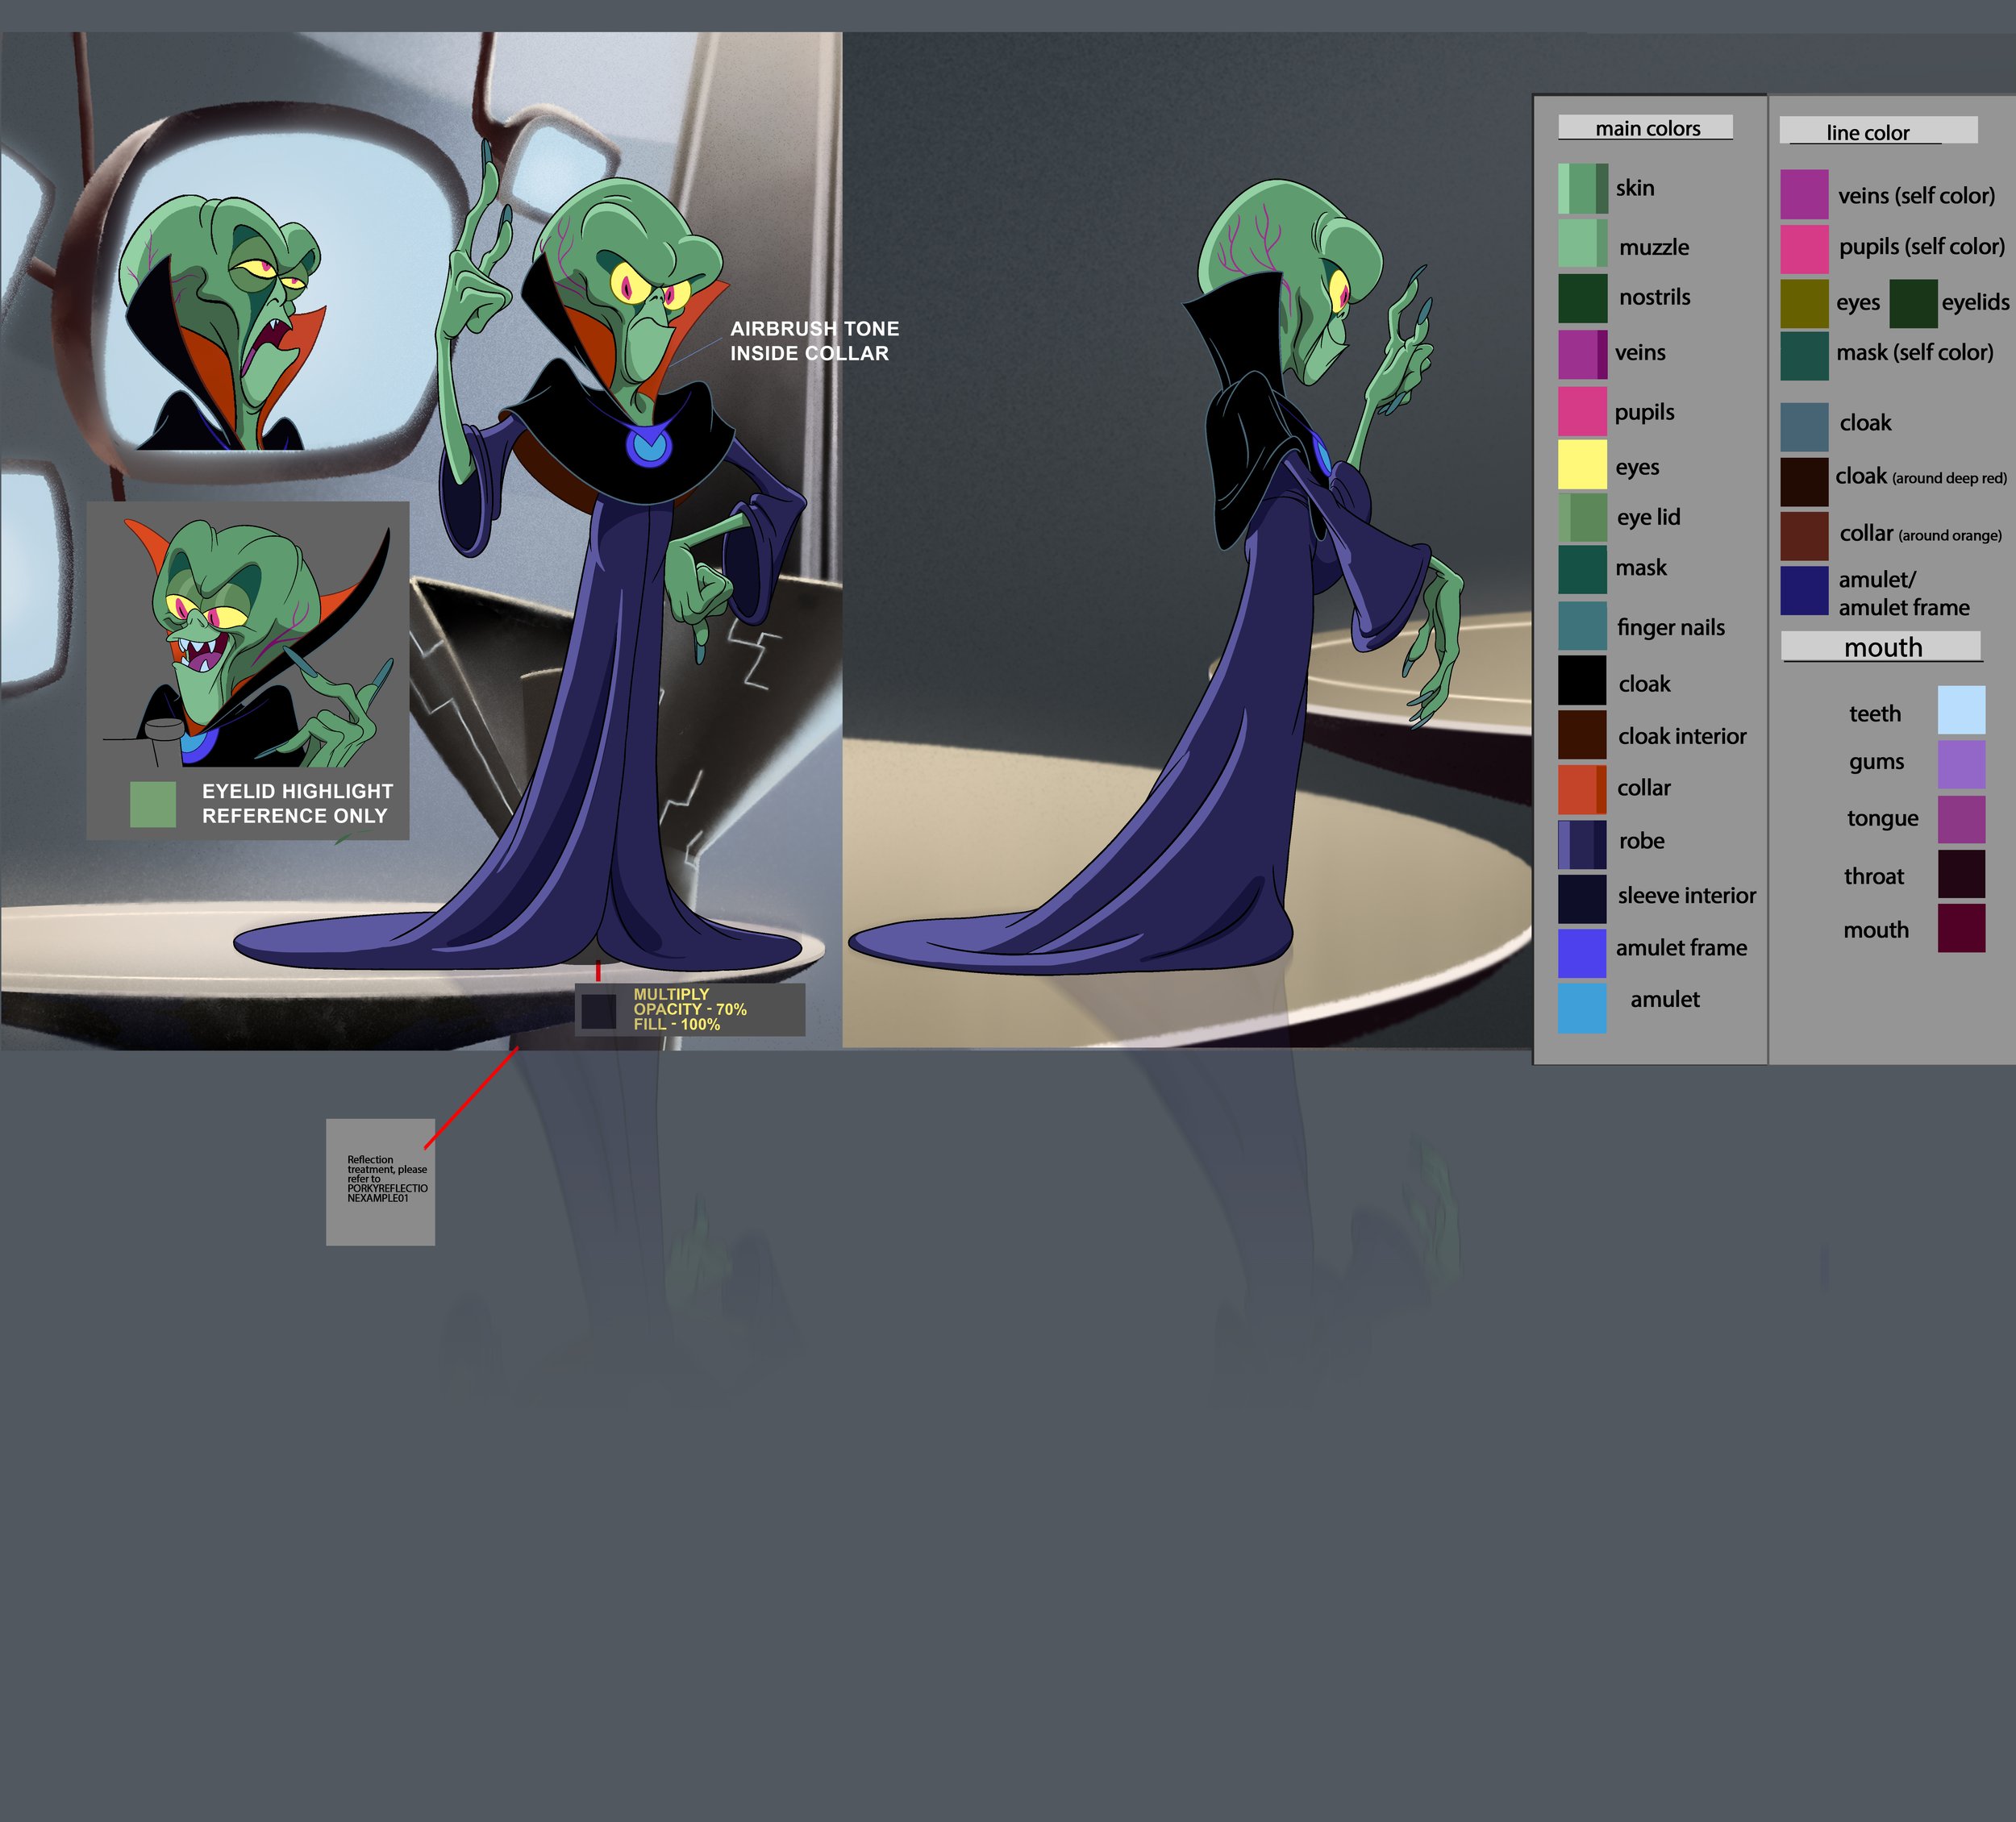This screenshot has height=1822, width=2016.
Task: Click the skin color swatch
Action: tap(1582, 188)
